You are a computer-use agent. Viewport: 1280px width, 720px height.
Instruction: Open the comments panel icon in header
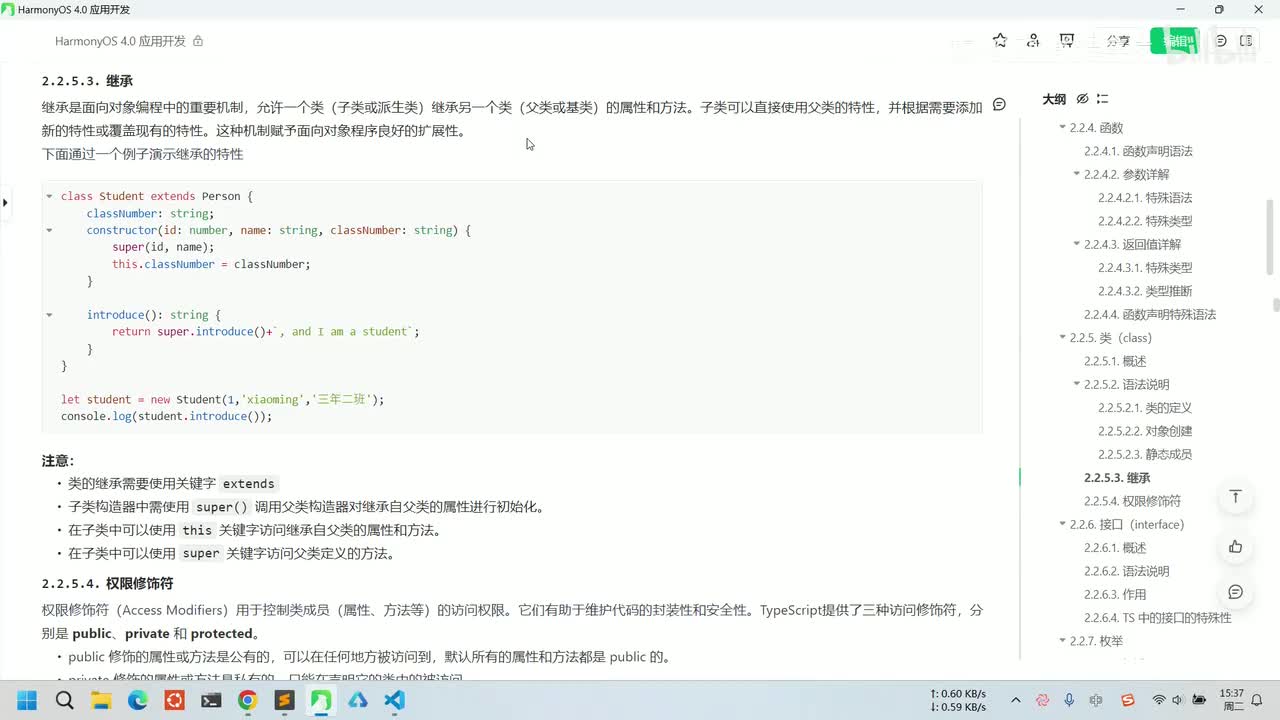click(1221, 41)
